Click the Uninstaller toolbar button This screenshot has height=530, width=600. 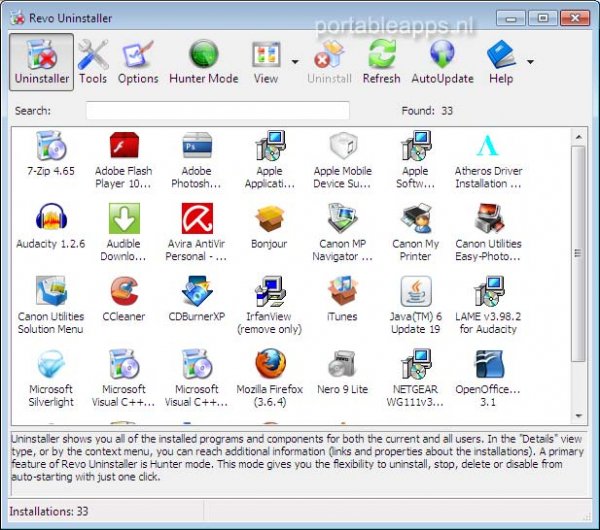click(x=42, y=61)
